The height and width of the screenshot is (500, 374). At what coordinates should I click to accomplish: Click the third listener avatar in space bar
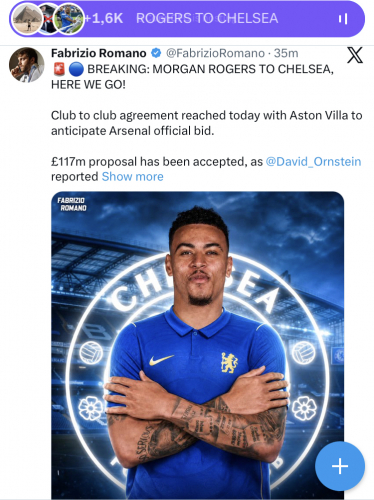tap(69, 19)
